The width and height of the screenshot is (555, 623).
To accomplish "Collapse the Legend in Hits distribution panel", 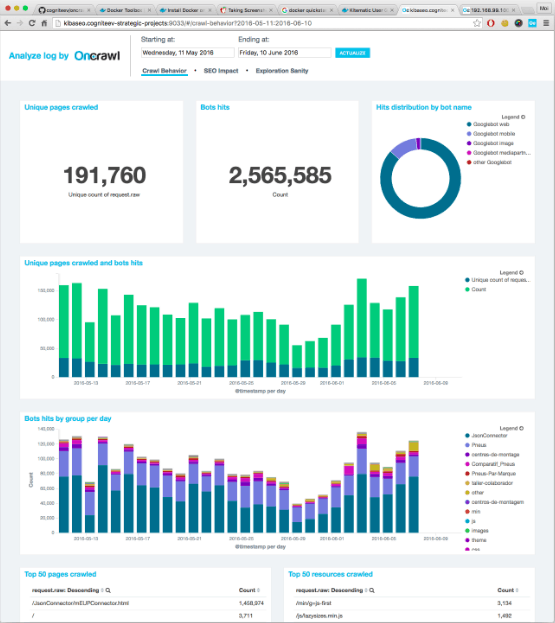I will pyautogui.click(x=513, y=117).
